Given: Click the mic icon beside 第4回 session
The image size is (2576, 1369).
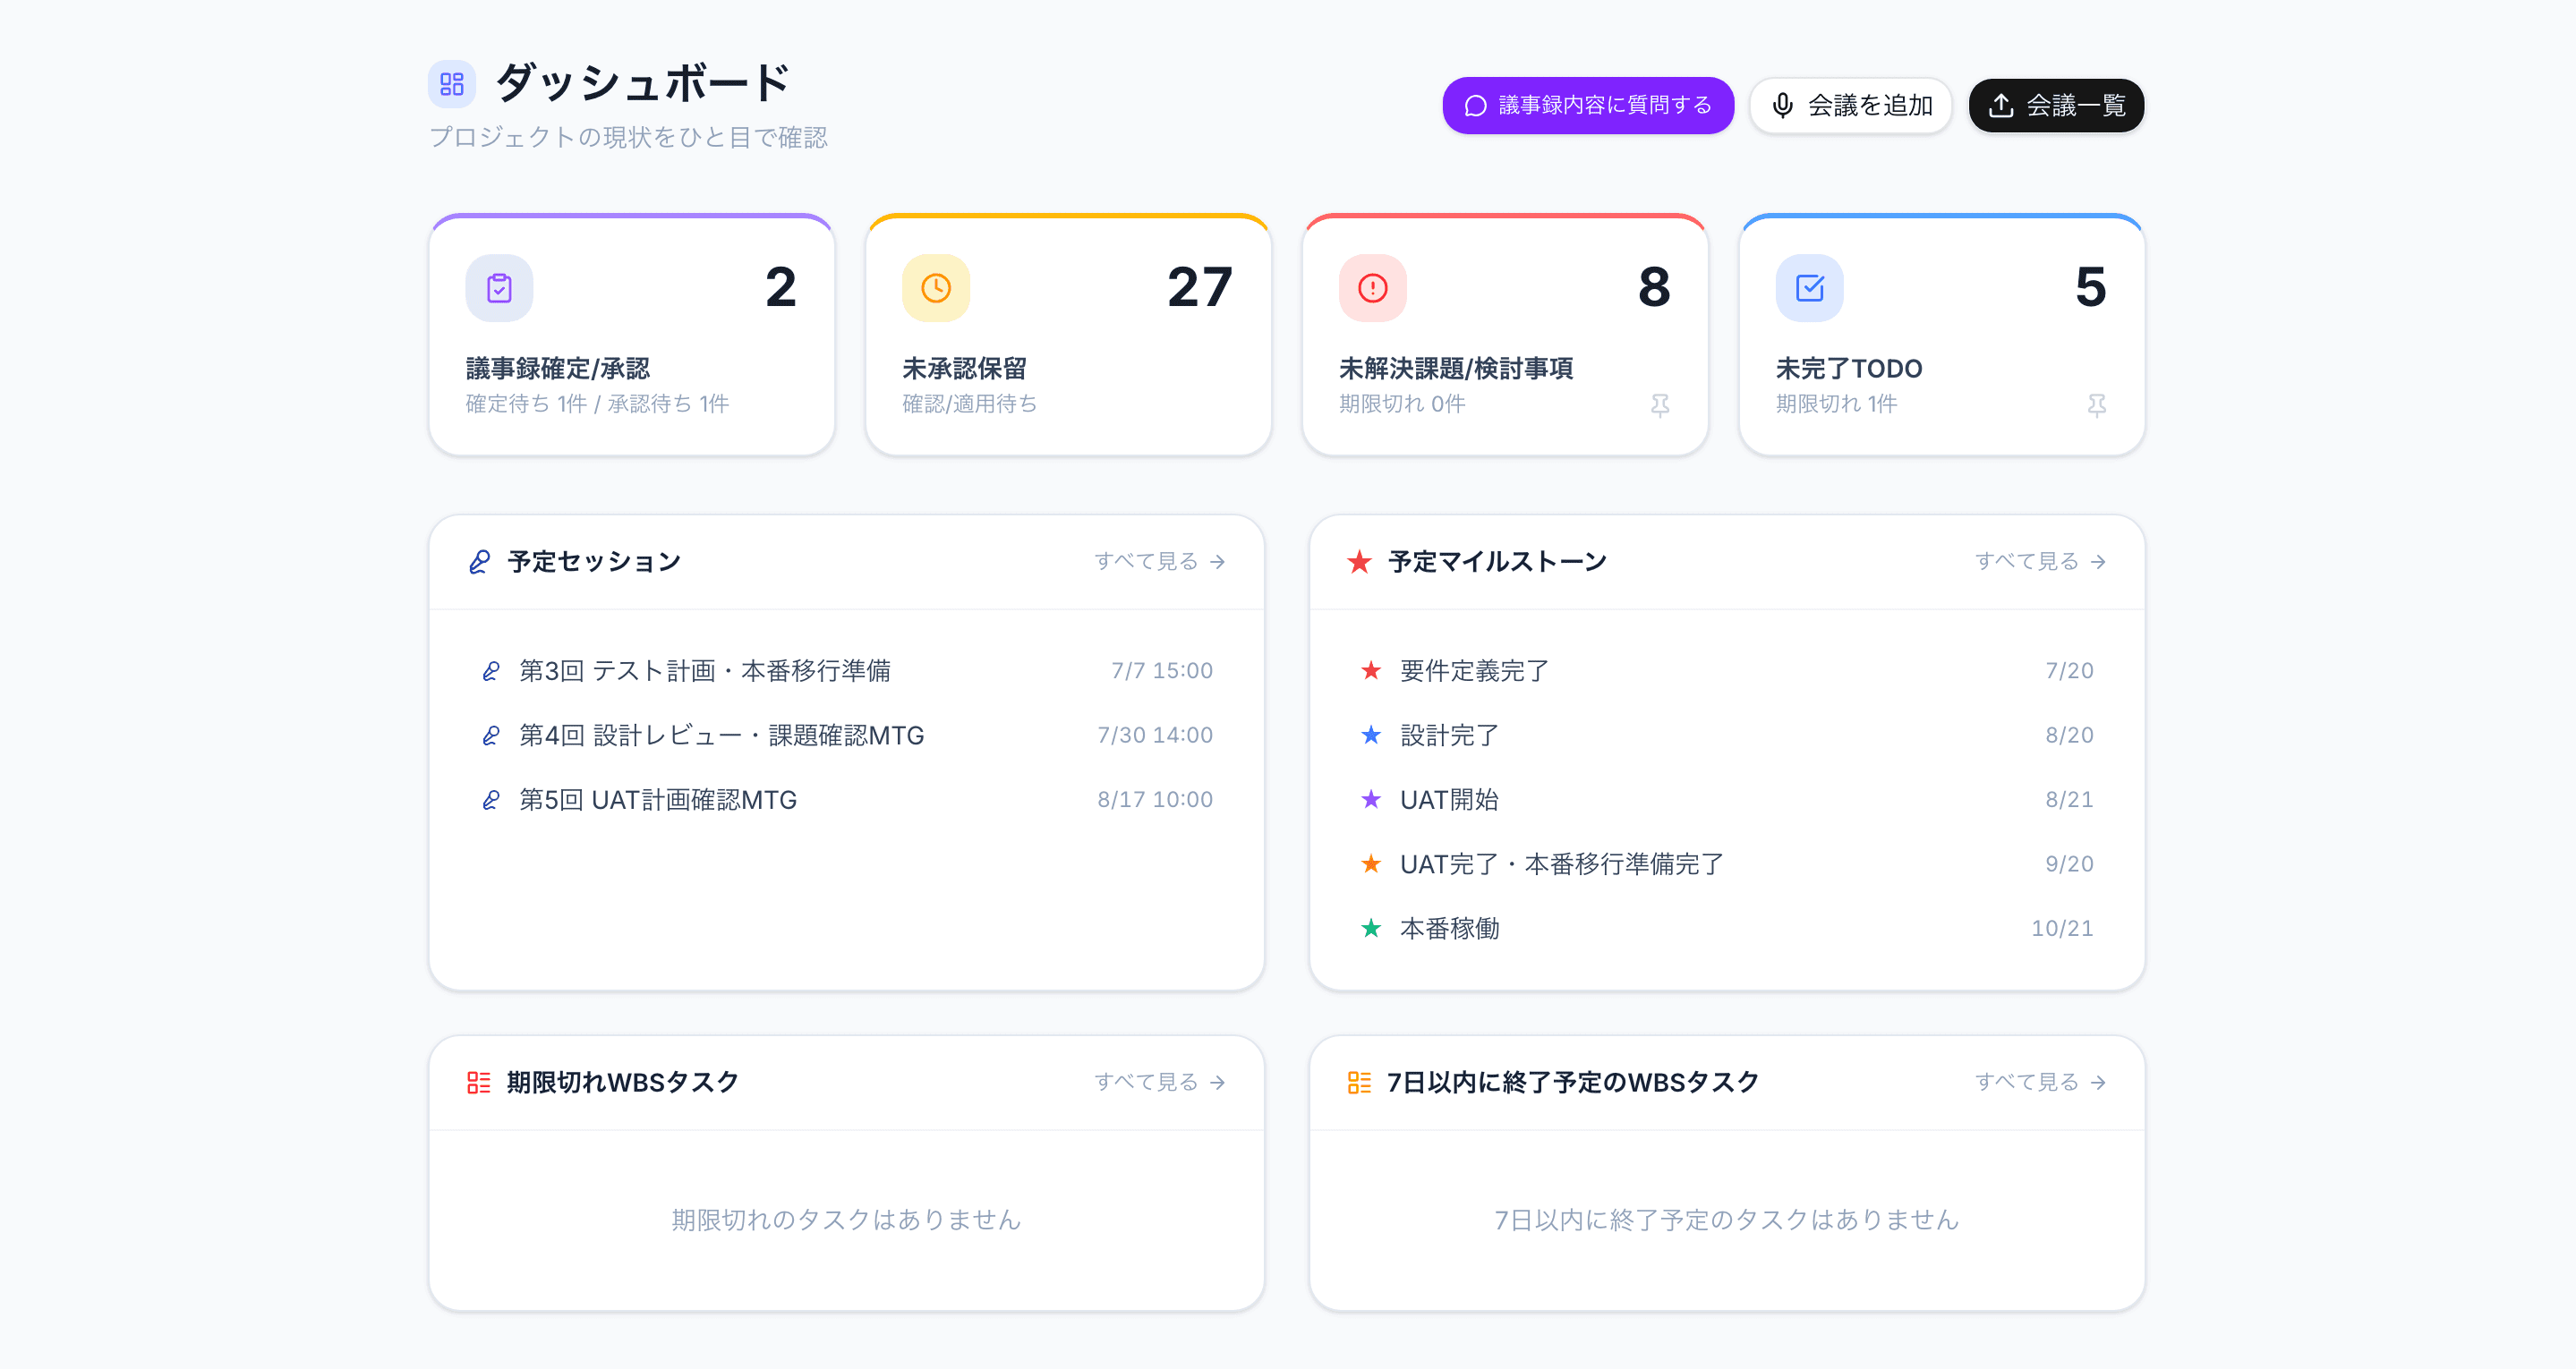Looking at the screenshot, I should 491,736.
